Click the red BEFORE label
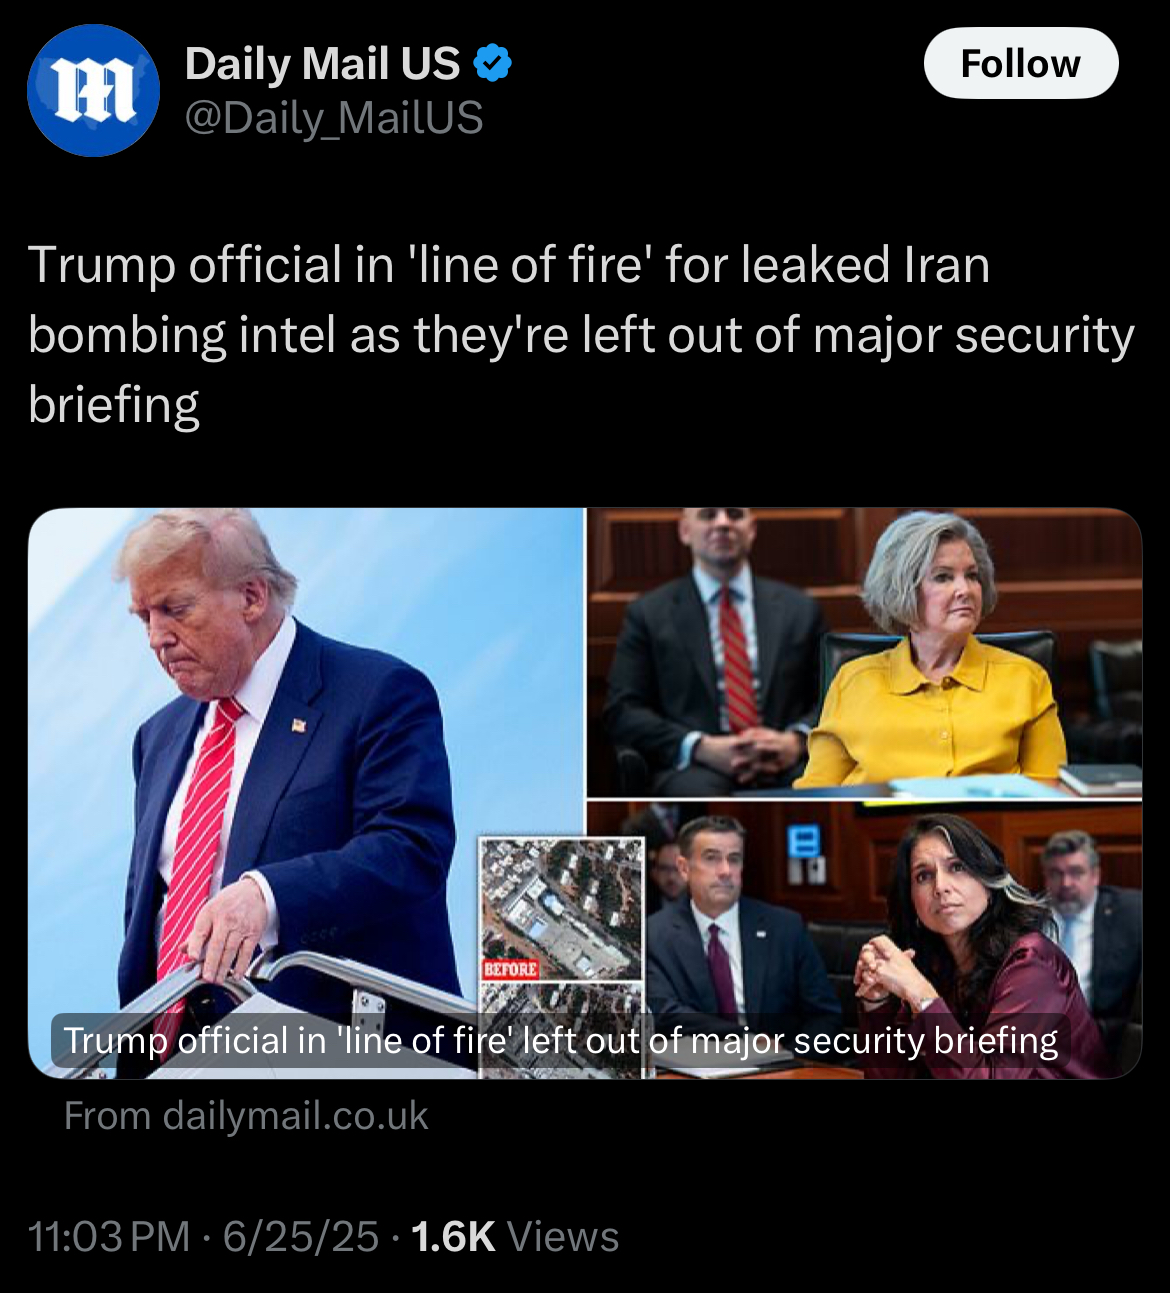Viewport: 1170px width, 1293px height. pyautogui.click(x=511, y=969)
